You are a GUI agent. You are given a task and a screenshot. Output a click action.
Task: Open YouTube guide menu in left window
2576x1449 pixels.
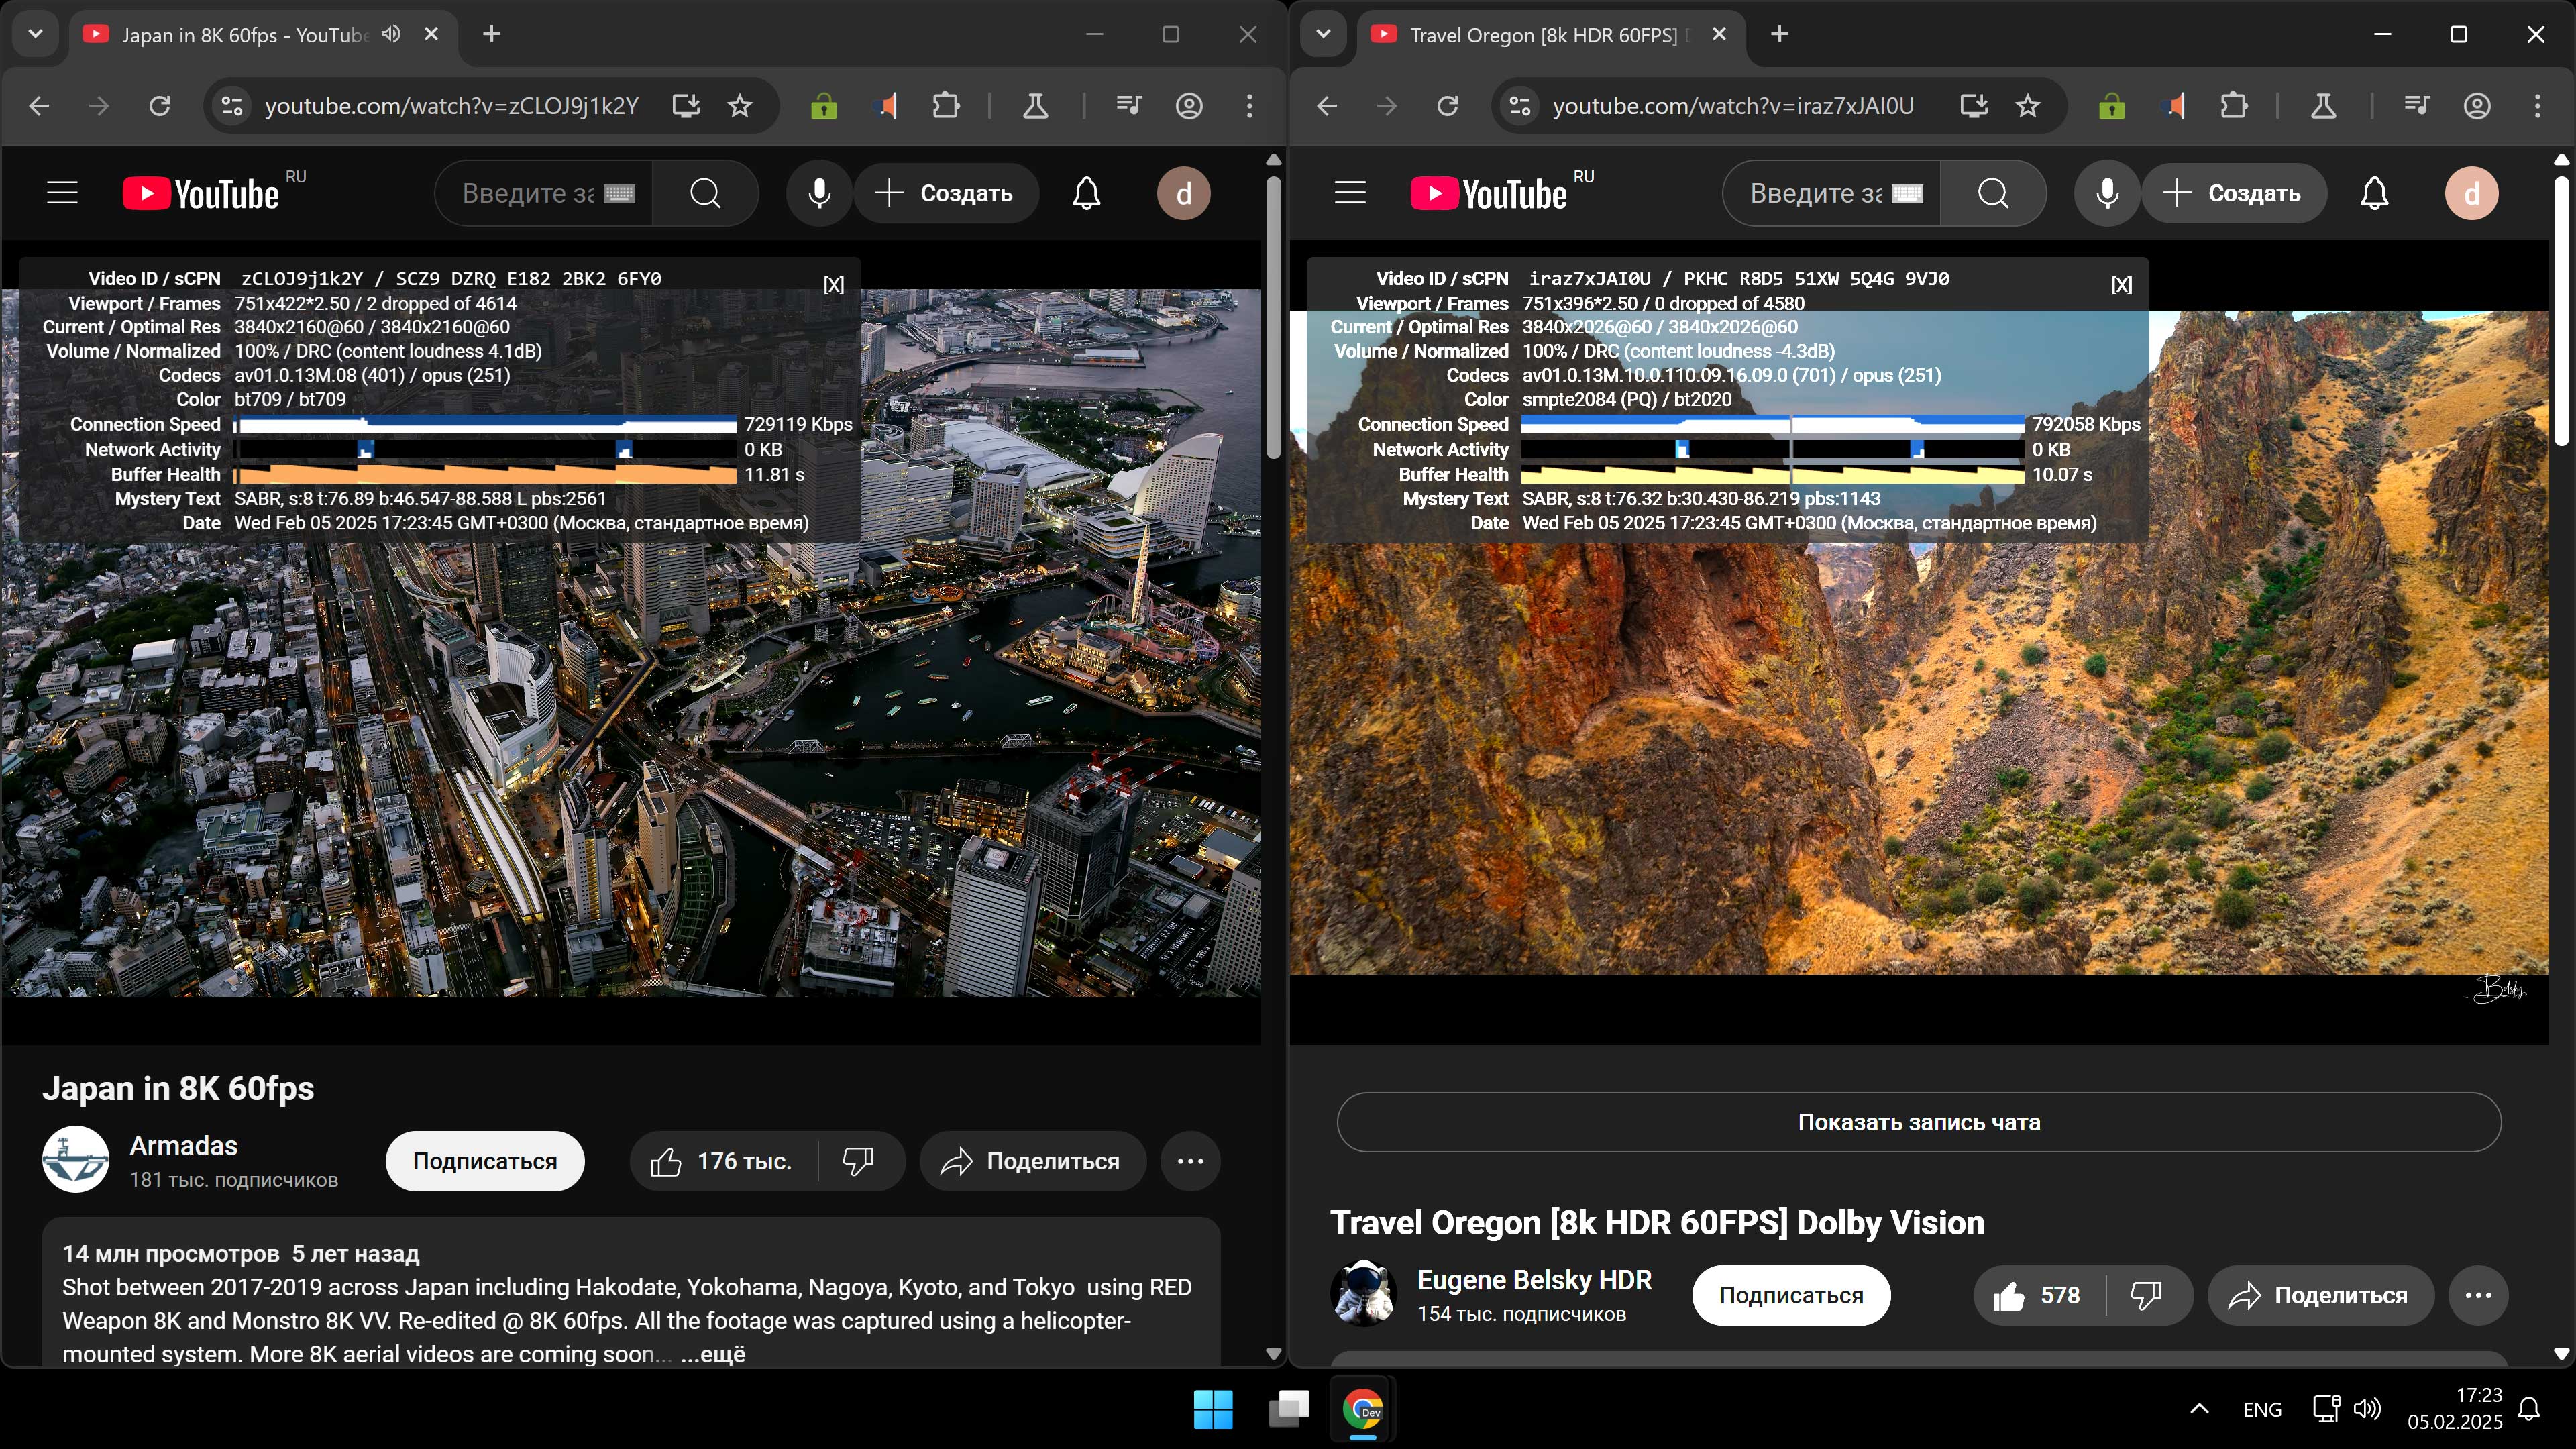[62, 193]
